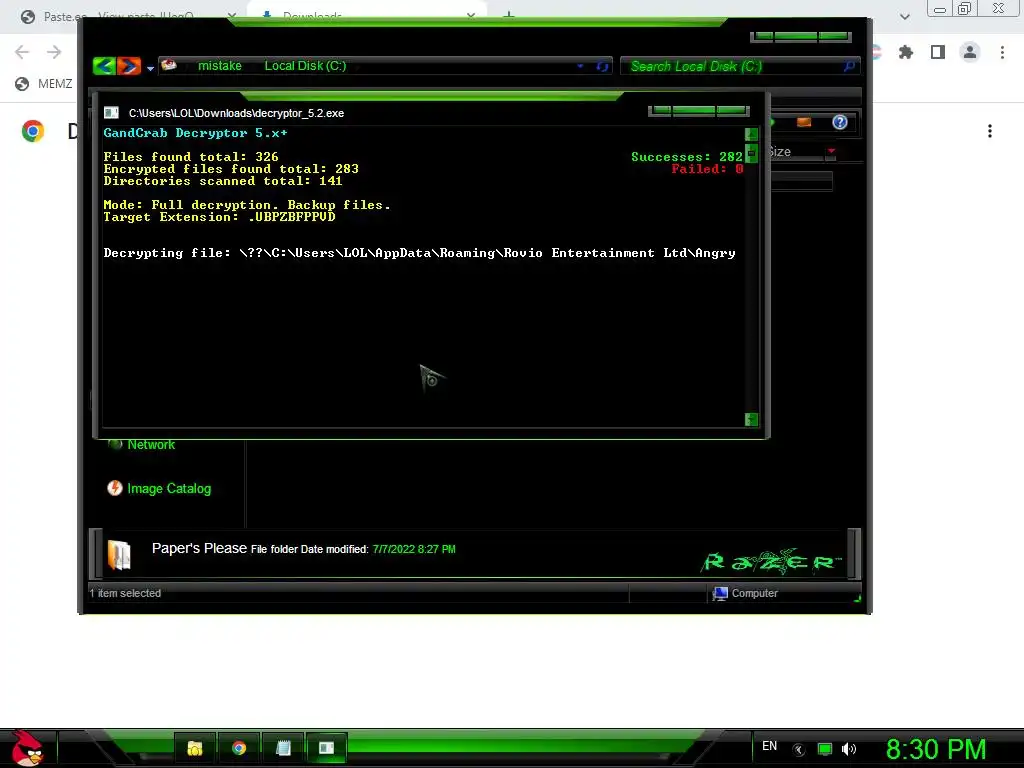This screenshot has width=1024, height=768.
Task: Click the Size column header
Action: click(796, 152)
